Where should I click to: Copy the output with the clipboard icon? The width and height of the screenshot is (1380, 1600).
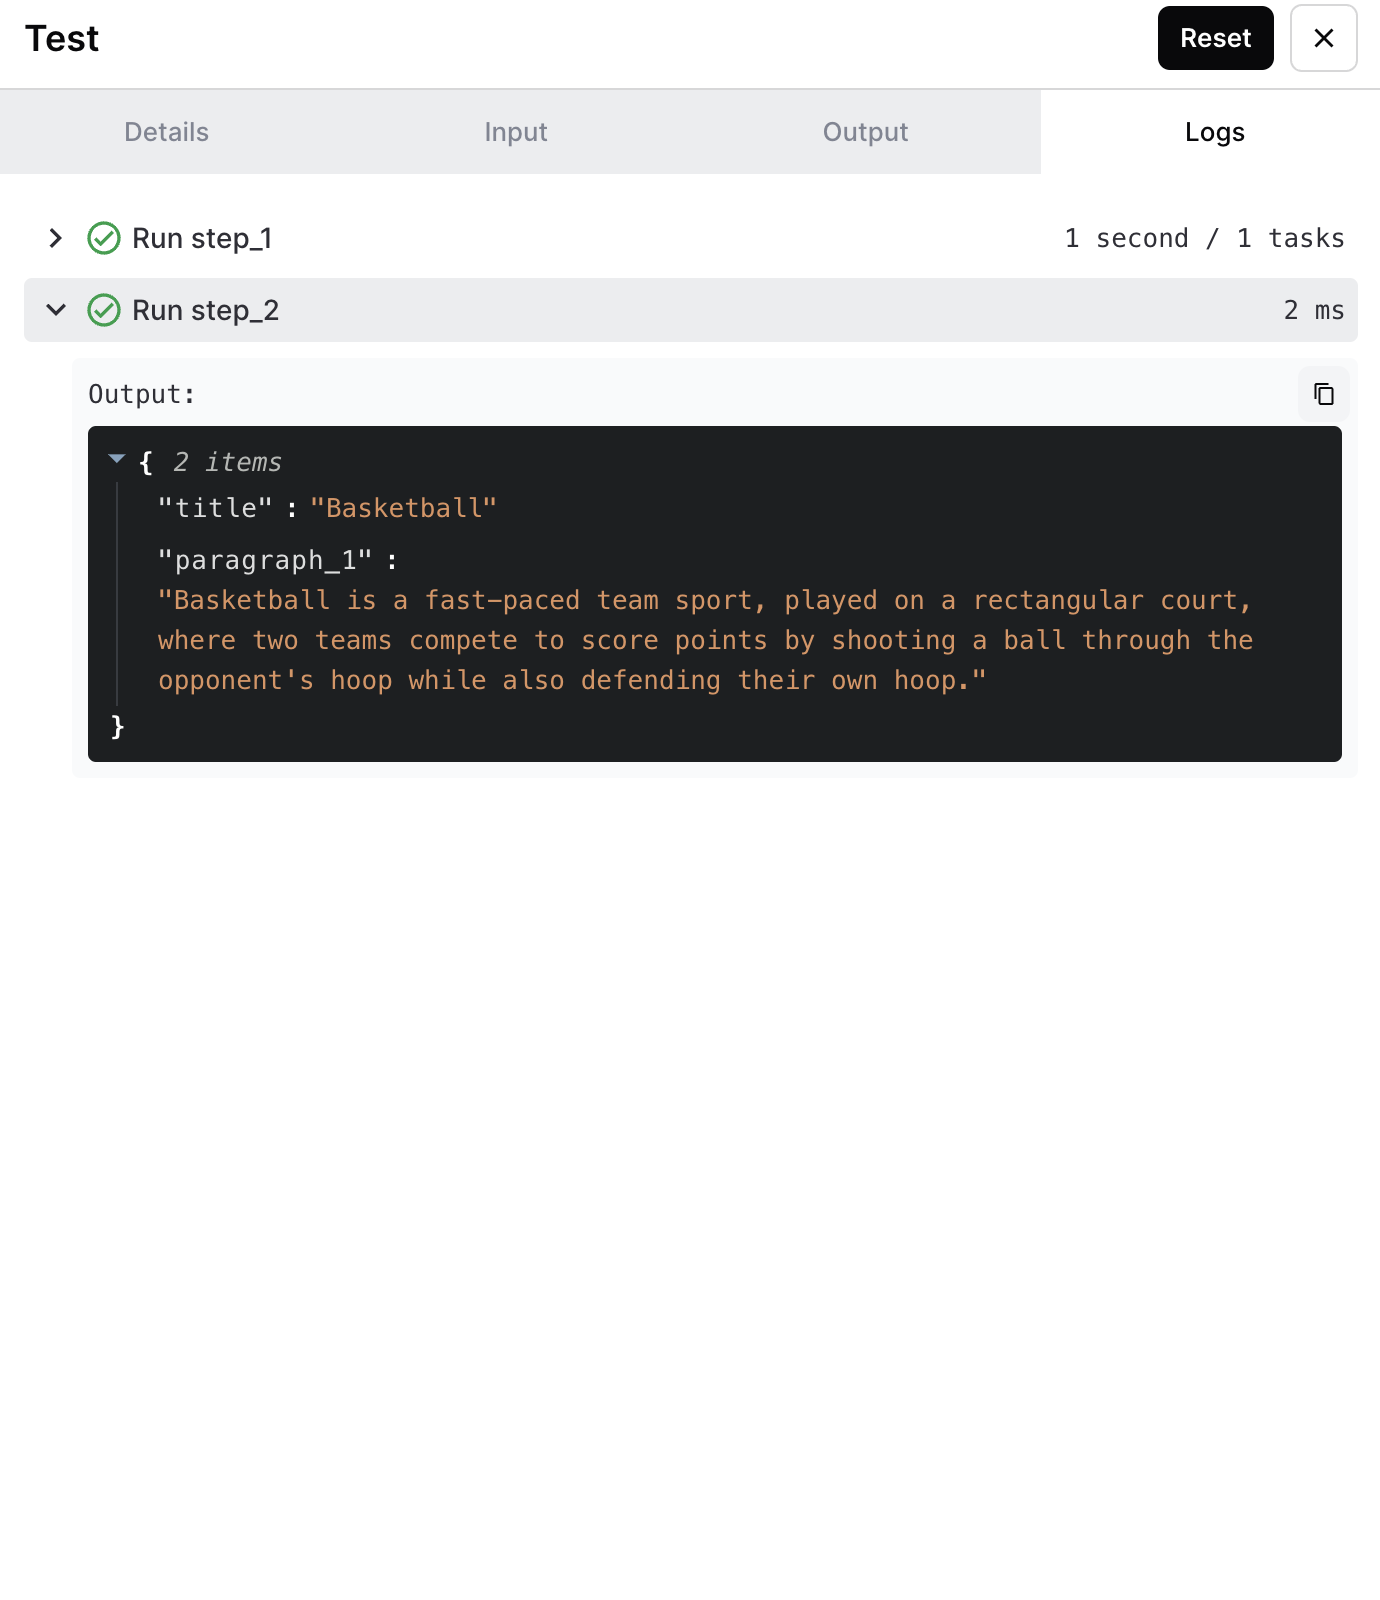point(1323,394)
